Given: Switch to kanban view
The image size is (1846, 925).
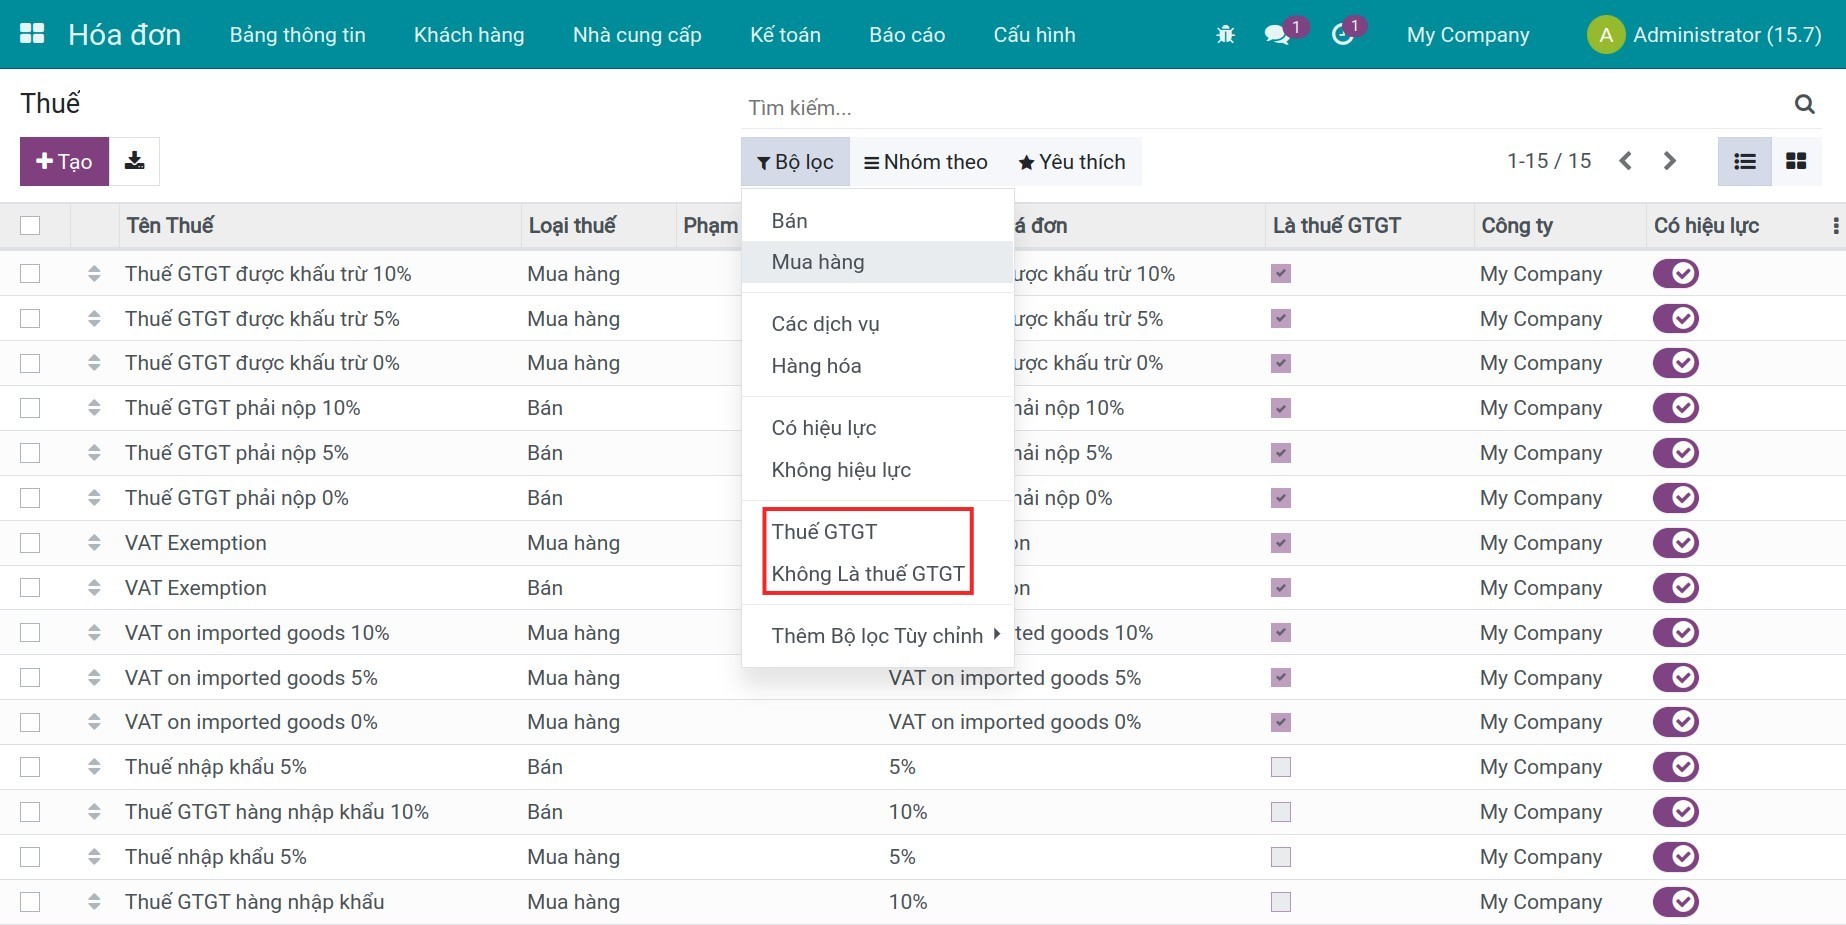Looking at the screenshot, I should click(x=1796, y=161).
